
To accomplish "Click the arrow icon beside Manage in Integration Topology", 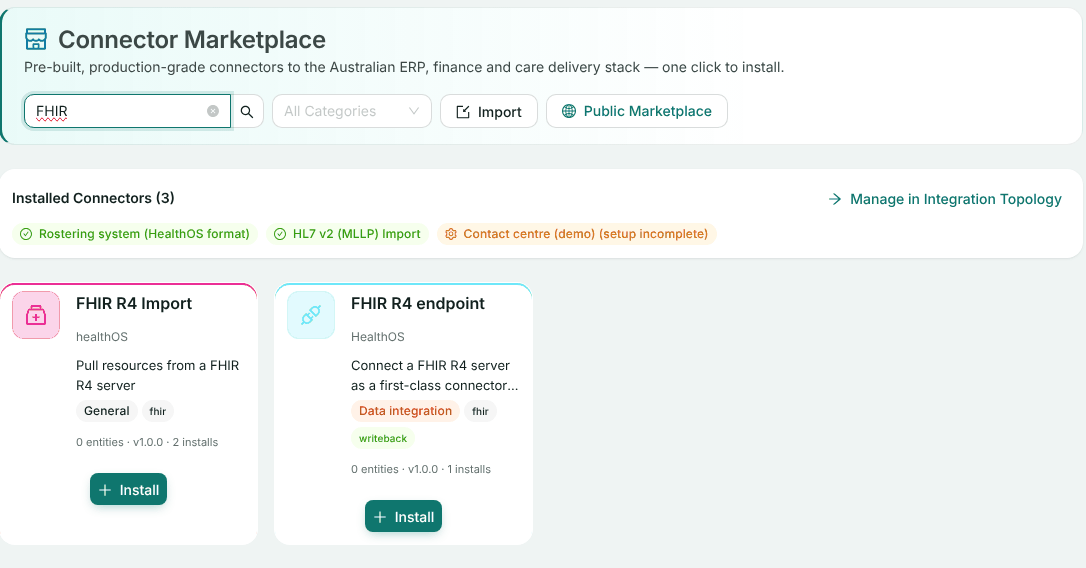I will [835, 199].
